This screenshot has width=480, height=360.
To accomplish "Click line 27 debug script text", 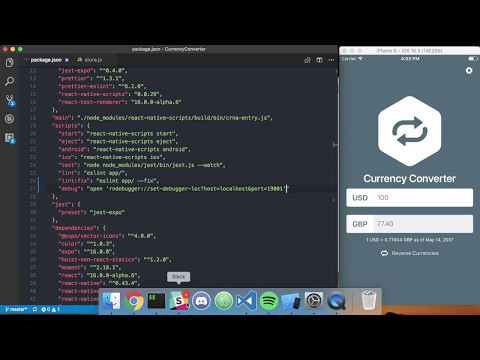I will tap(174, 189).
